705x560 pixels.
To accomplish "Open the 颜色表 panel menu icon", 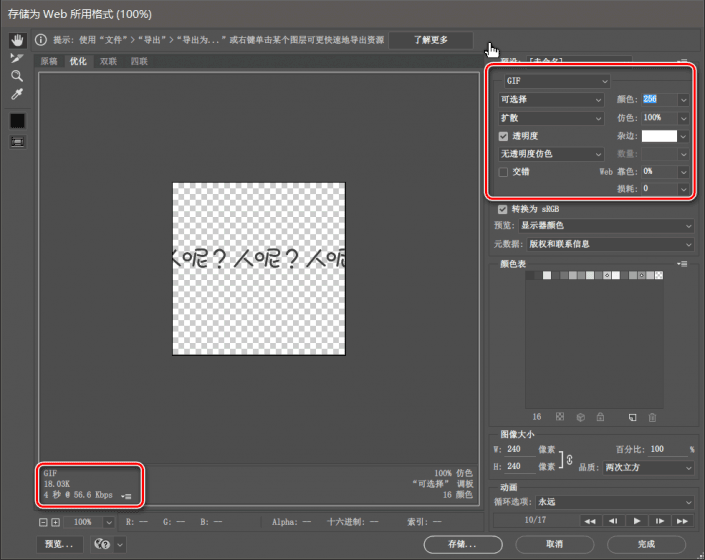I will tap(683, 264).
